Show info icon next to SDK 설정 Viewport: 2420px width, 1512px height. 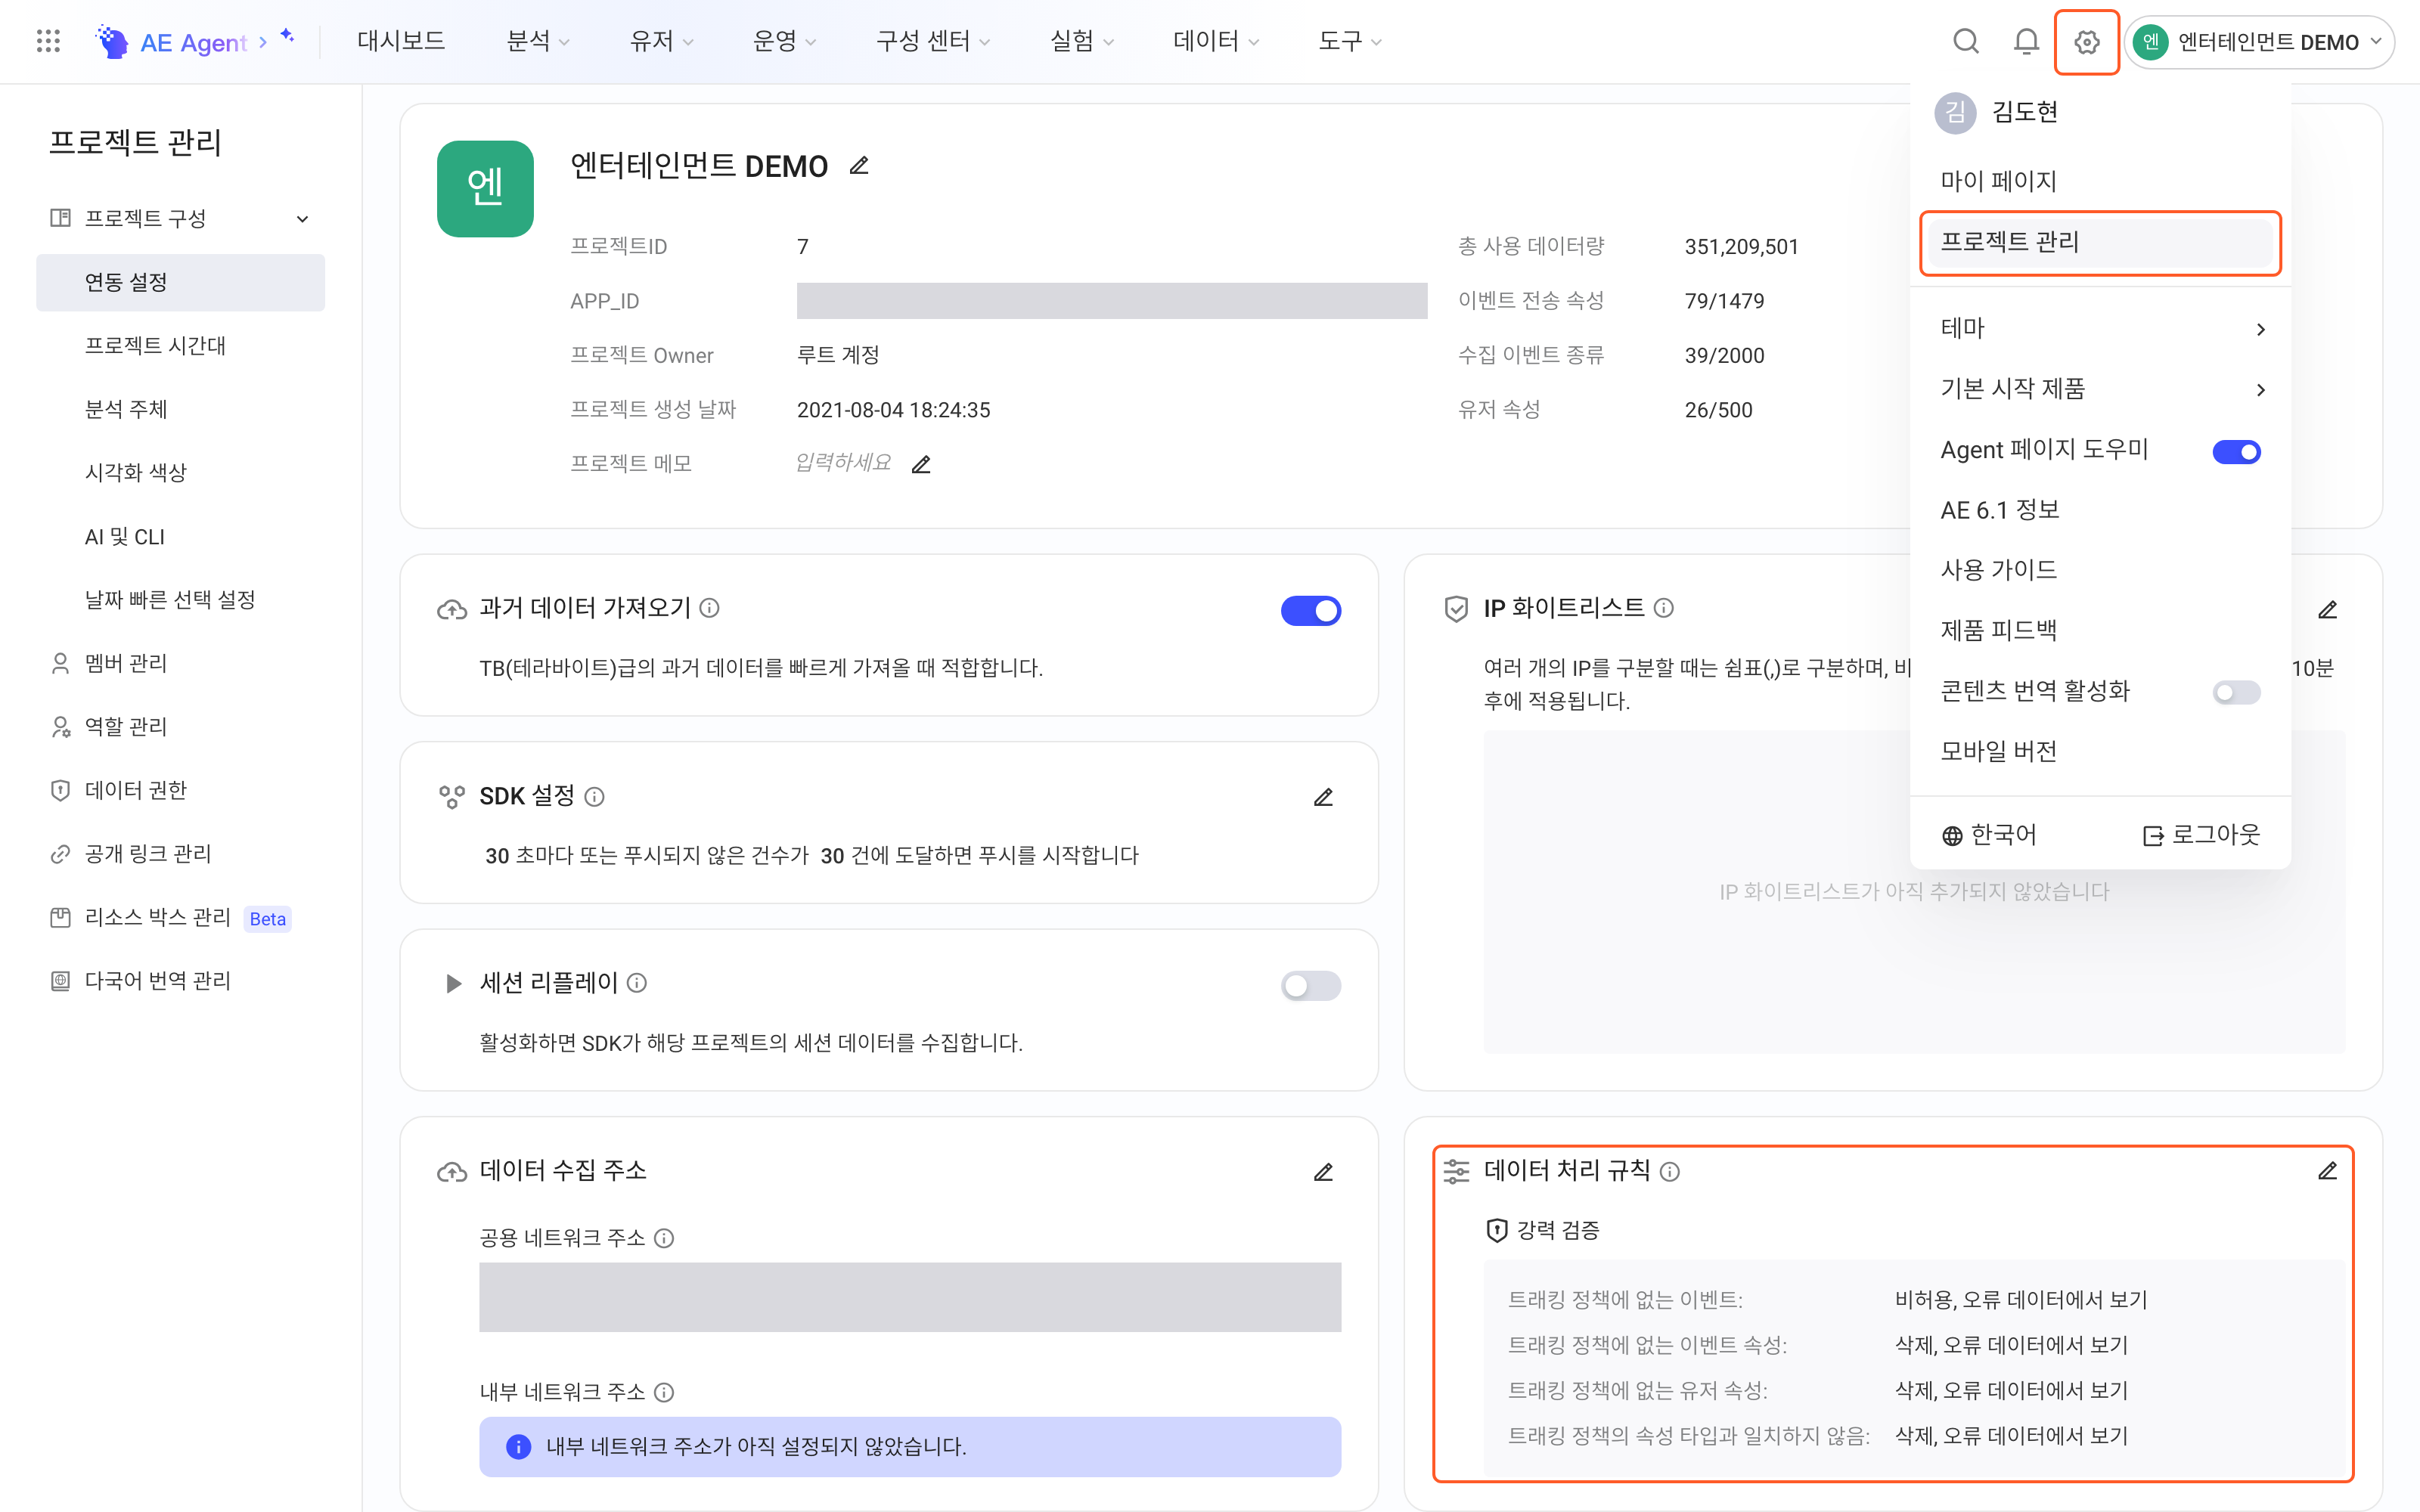tap(594, 797)
